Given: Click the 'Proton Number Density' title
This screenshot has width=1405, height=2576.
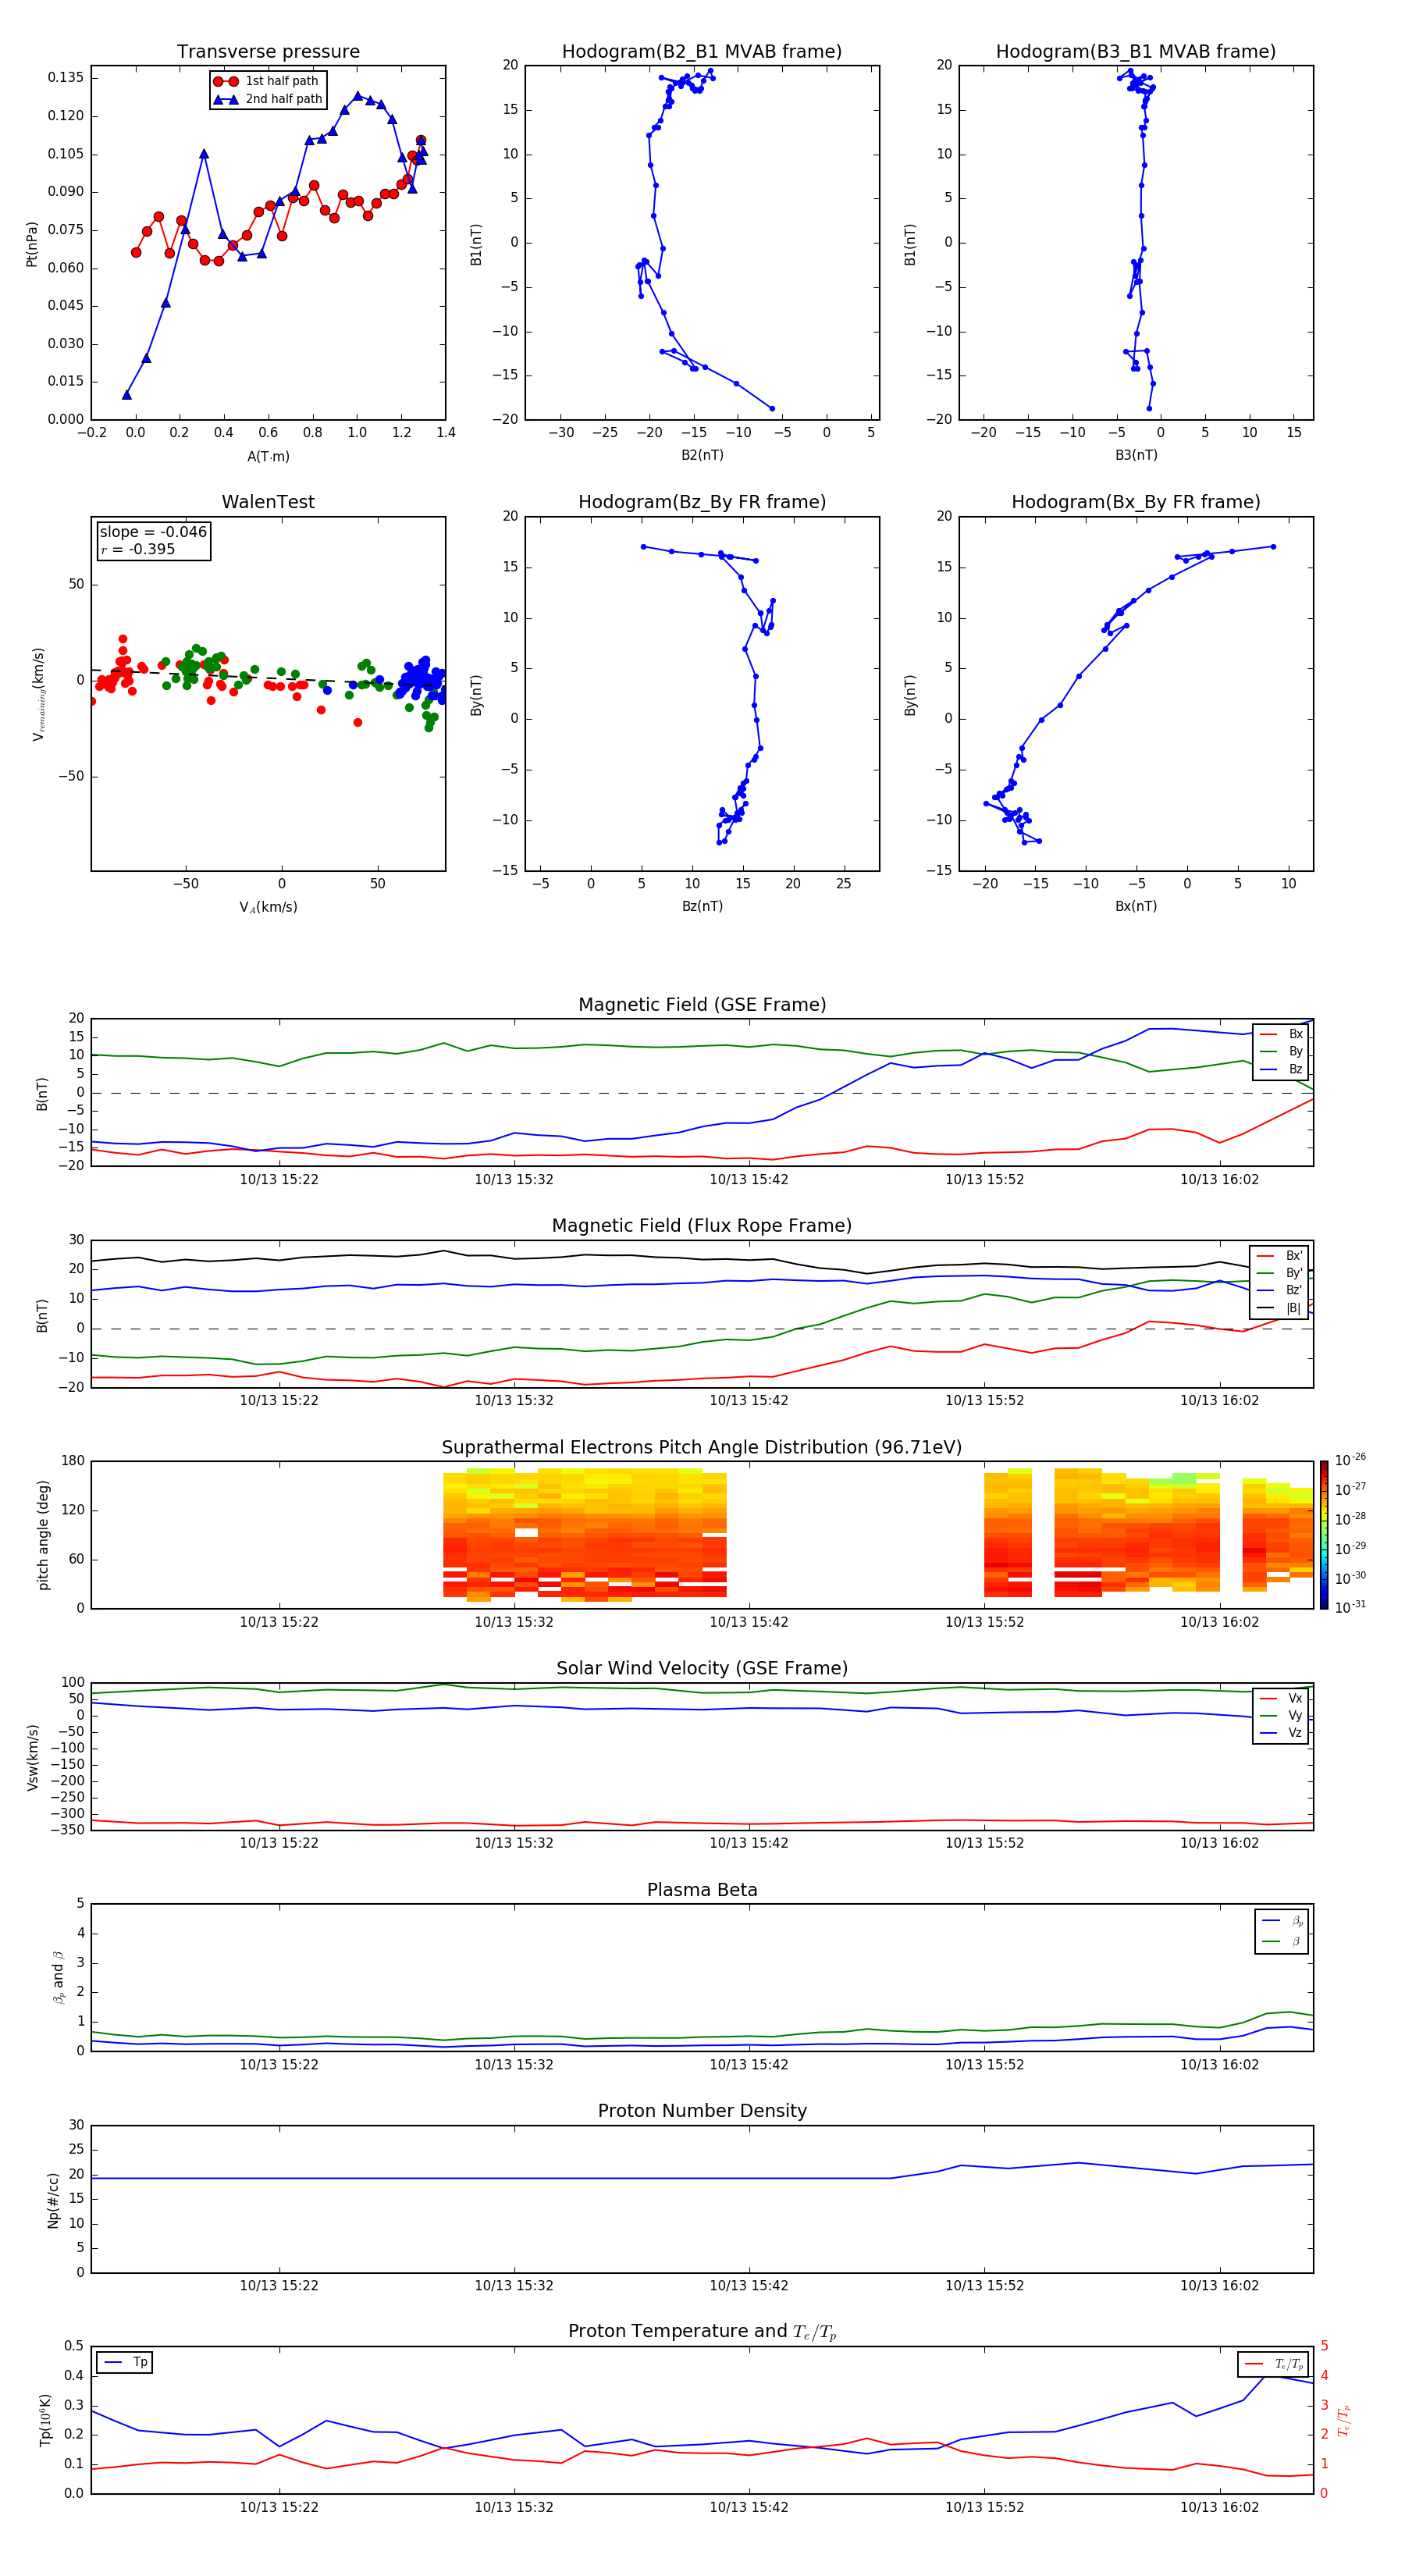Looking at the screenshot, I should [702, 2111].
